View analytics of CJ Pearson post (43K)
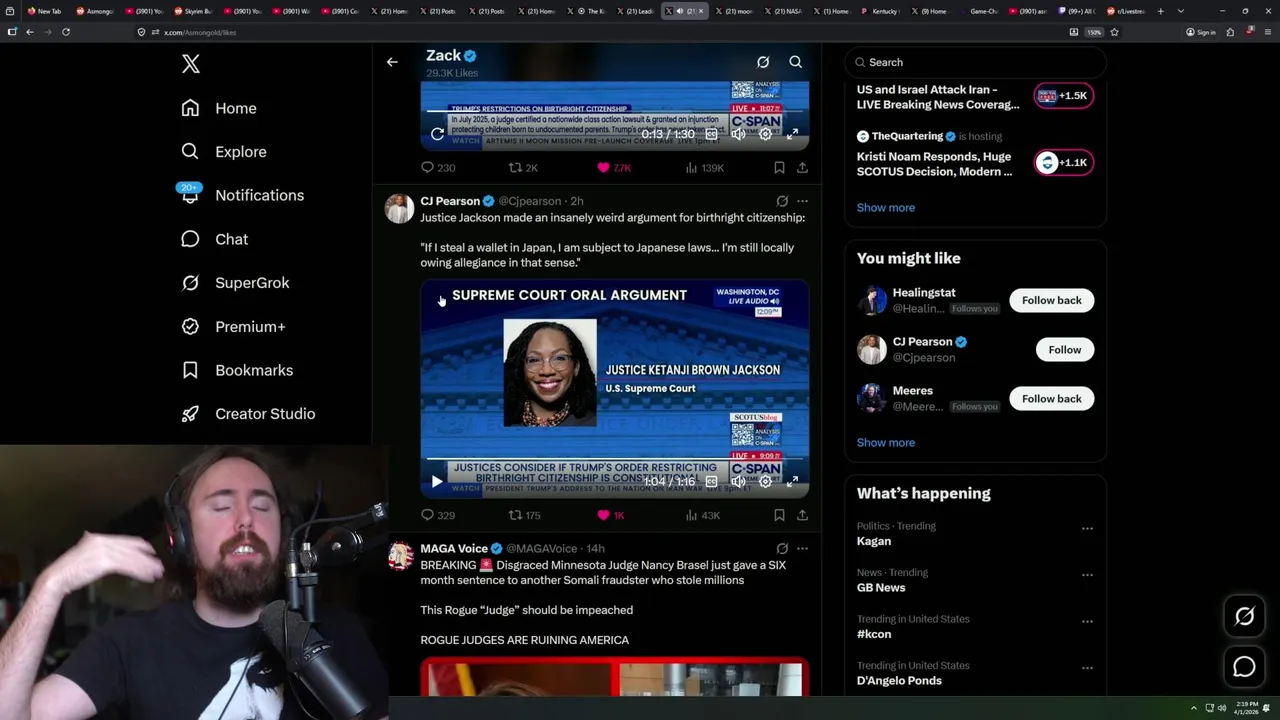 (x=702, y=515)
